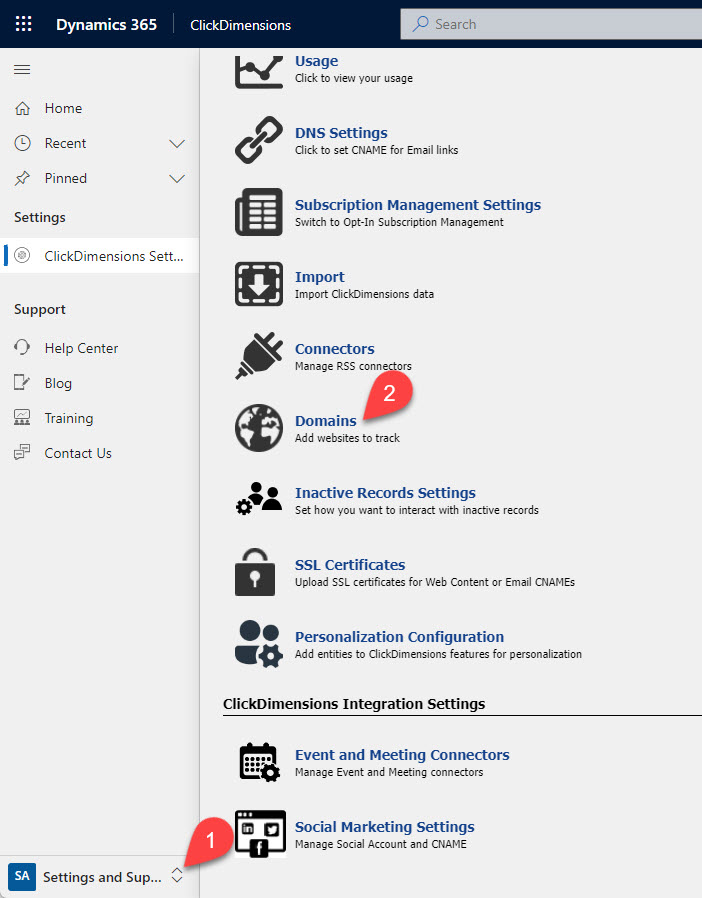Screen dimensions: 702x898
Task: Click the Blog pencil-note icon
Action: (x=22, y=383)
